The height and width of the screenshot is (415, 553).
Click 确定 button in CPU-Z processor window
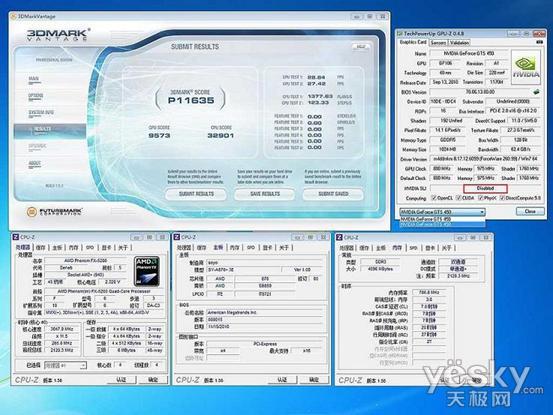tap(153, 380)
